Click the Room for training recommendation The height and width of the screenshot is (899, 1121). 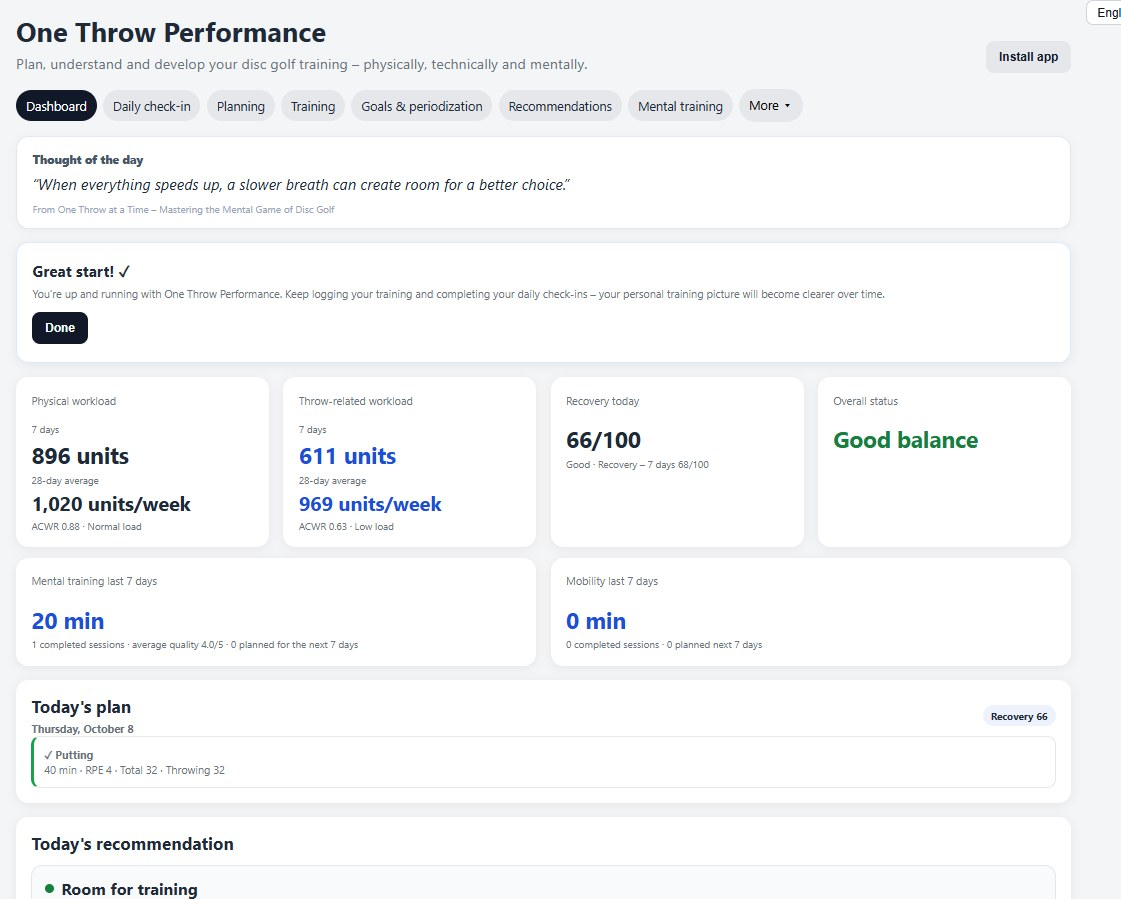(129, 889)
